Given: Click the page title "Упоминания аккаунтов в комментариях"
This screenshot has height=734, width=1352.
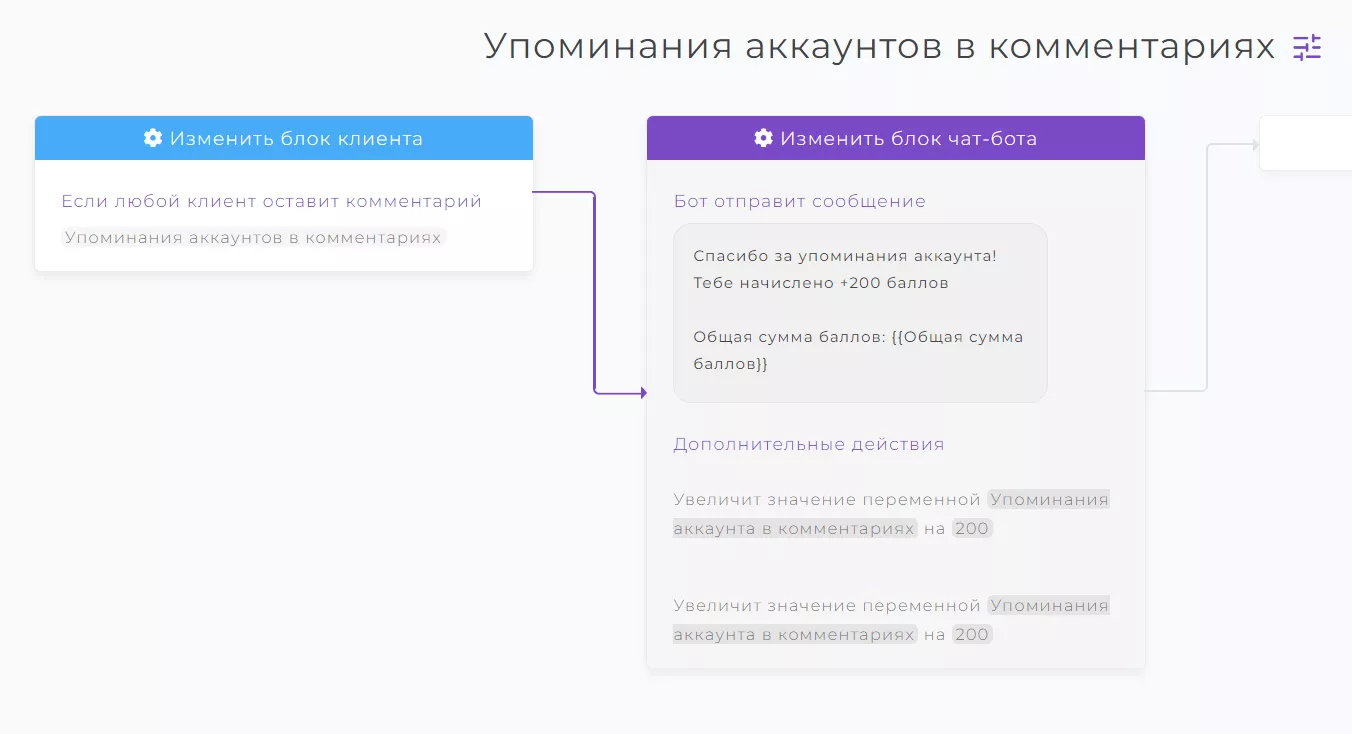Looking at the screenshot, I should pos(880,47).
